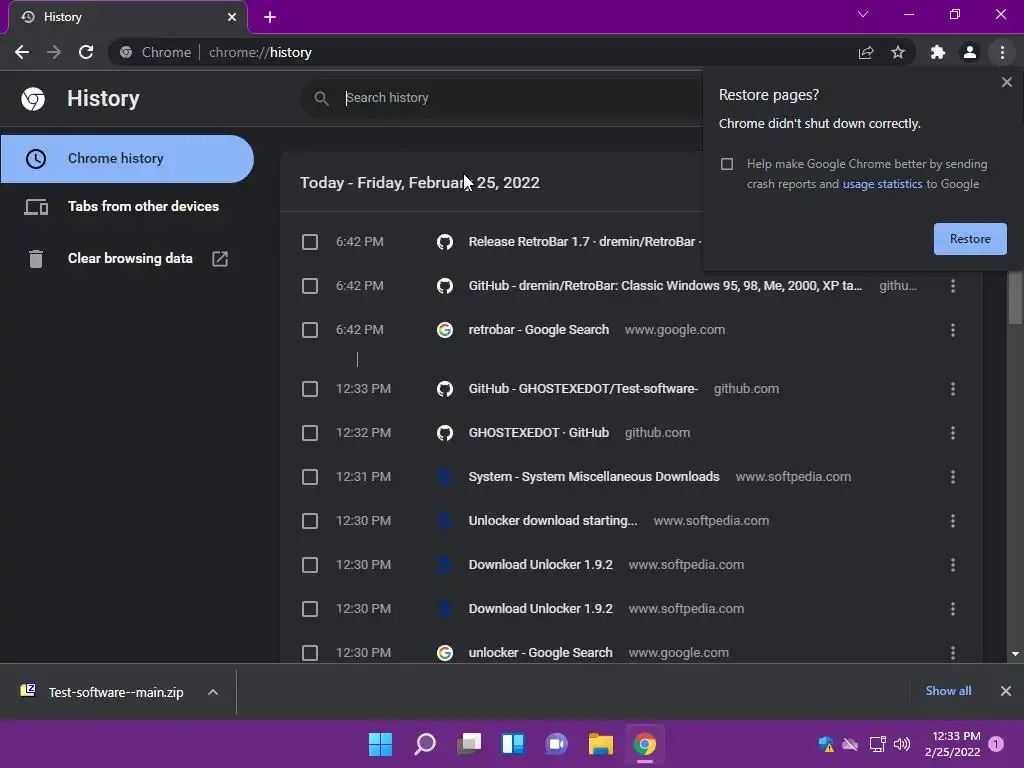The height and width of the screenshot is (768, 1024).
Task: Open Chrome's three-dot main menu
Action: click(x=1002, y=52)
